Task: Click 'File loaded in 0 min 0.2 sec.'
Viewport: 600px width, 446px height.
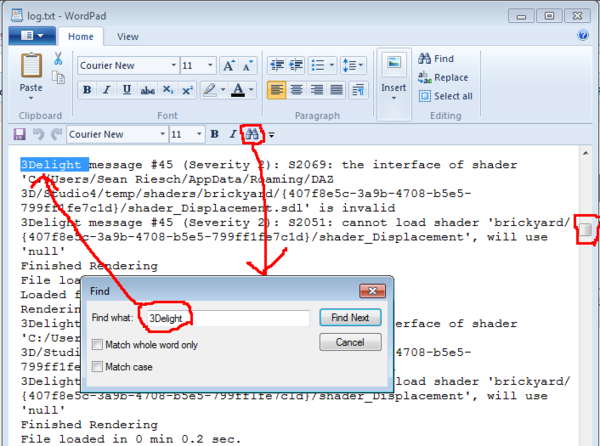Action: [x=131, y=439]
